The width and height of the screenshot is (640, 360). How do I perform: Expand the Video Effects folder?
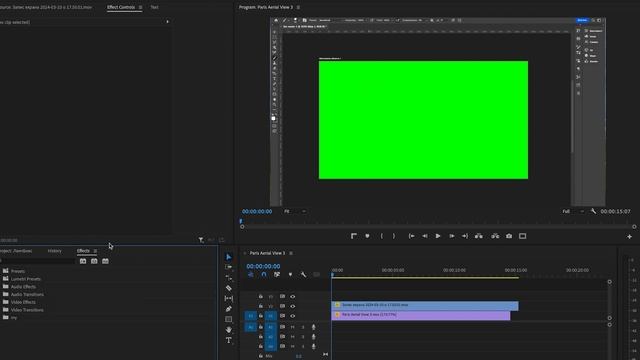pos(6,302)
